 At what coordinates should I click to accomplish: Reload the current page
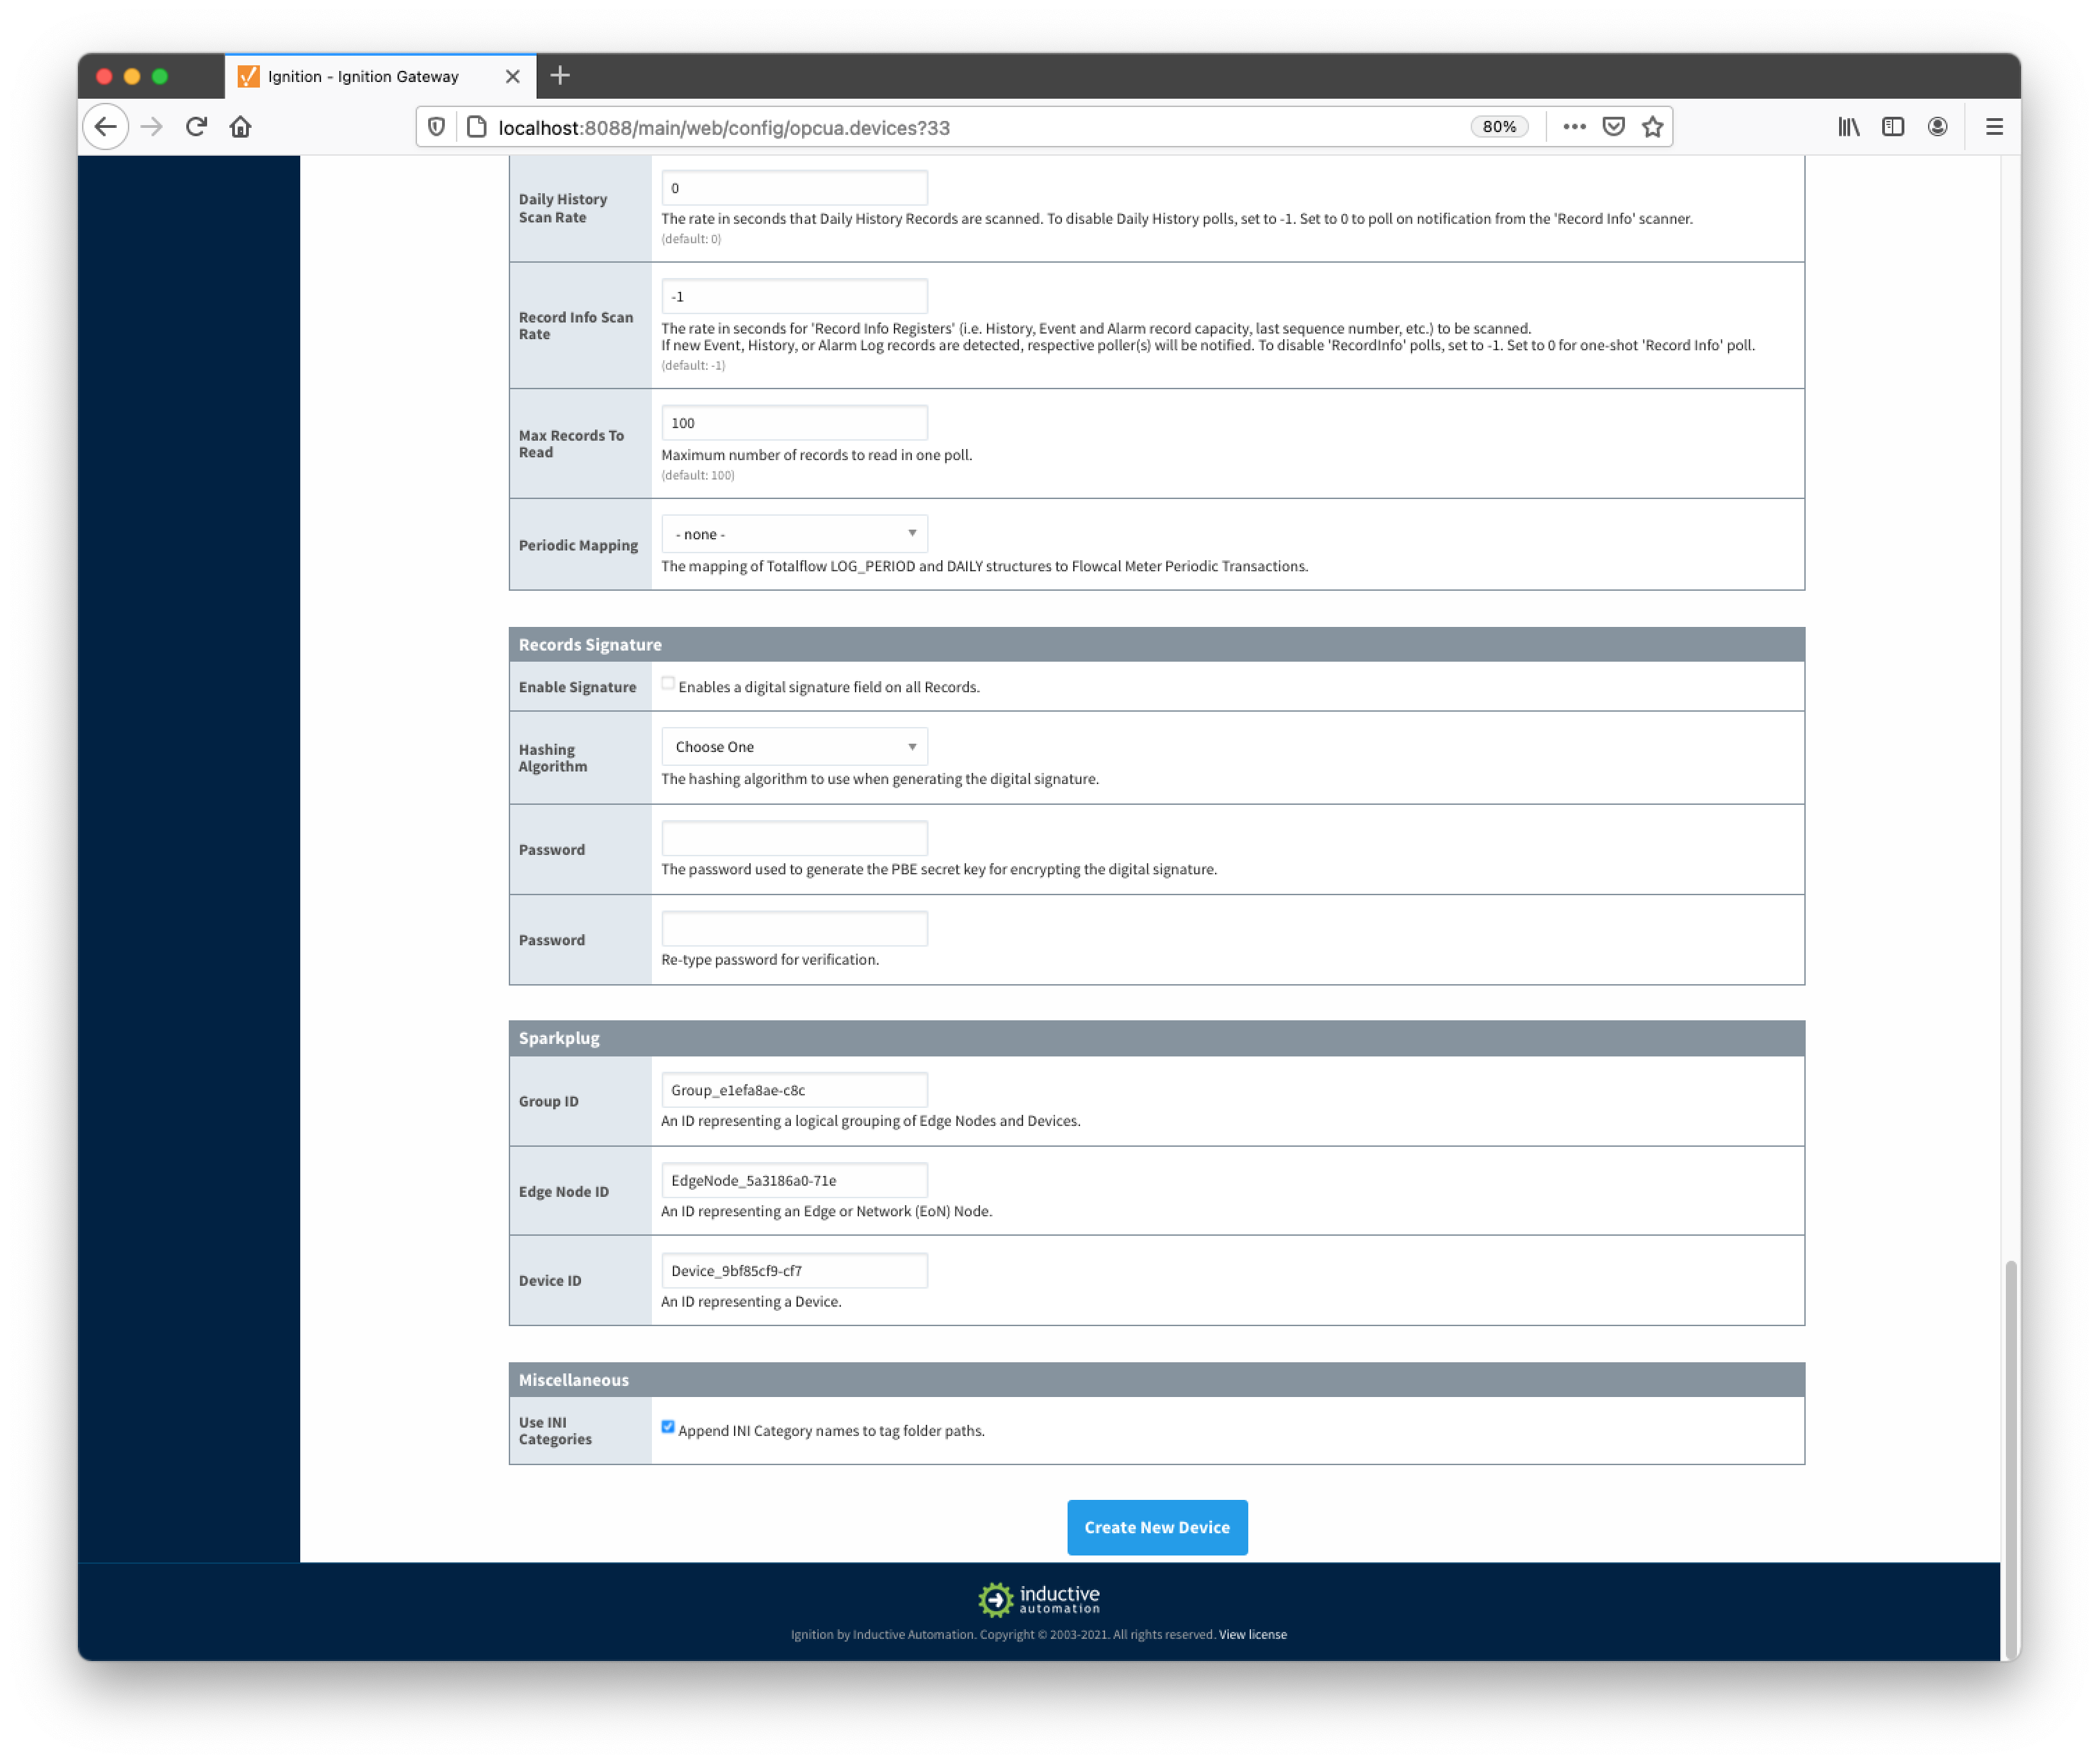[x=196, y=127]
